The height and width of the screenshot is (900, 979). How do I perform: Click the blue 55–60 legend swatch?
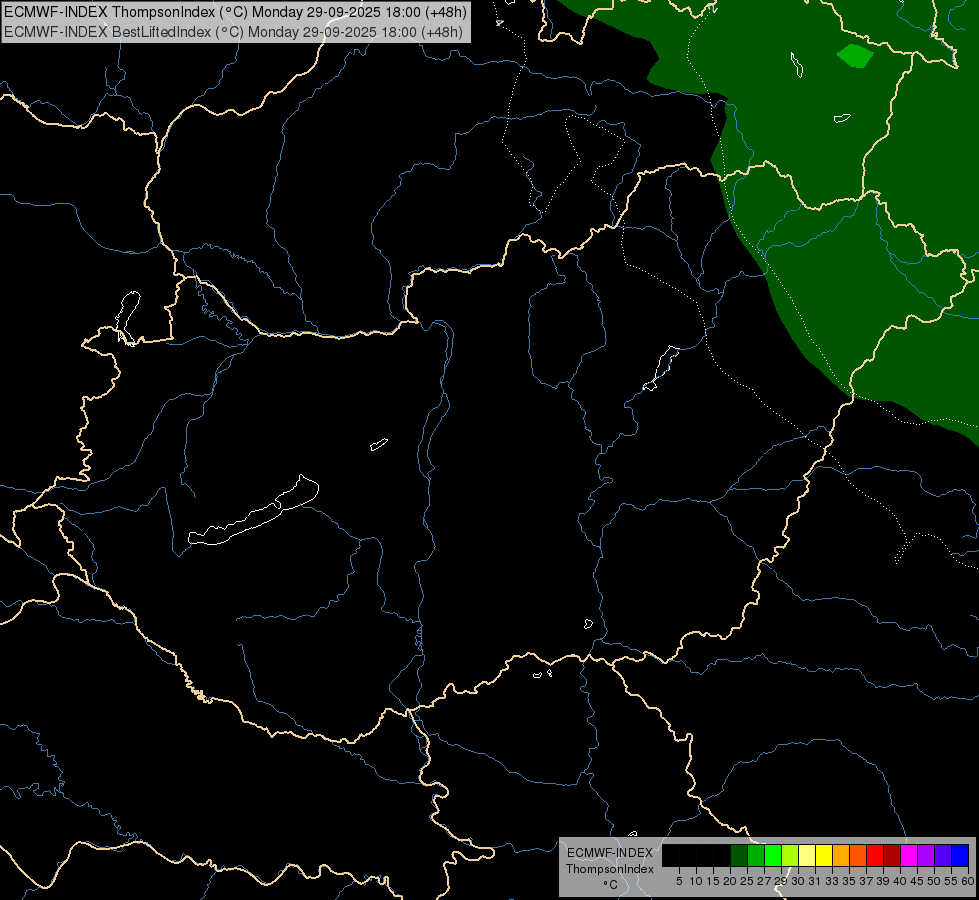click(960, 856)
